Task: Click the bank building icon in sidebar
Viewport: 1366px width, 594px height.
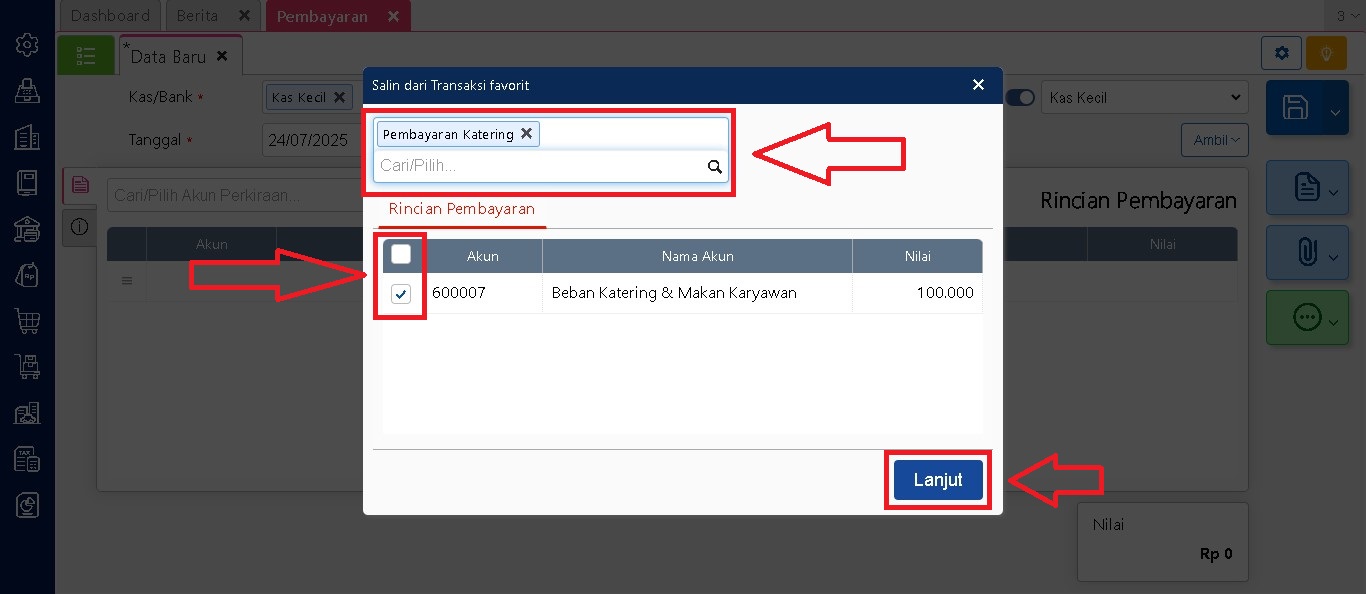Action: pos(27,229)
